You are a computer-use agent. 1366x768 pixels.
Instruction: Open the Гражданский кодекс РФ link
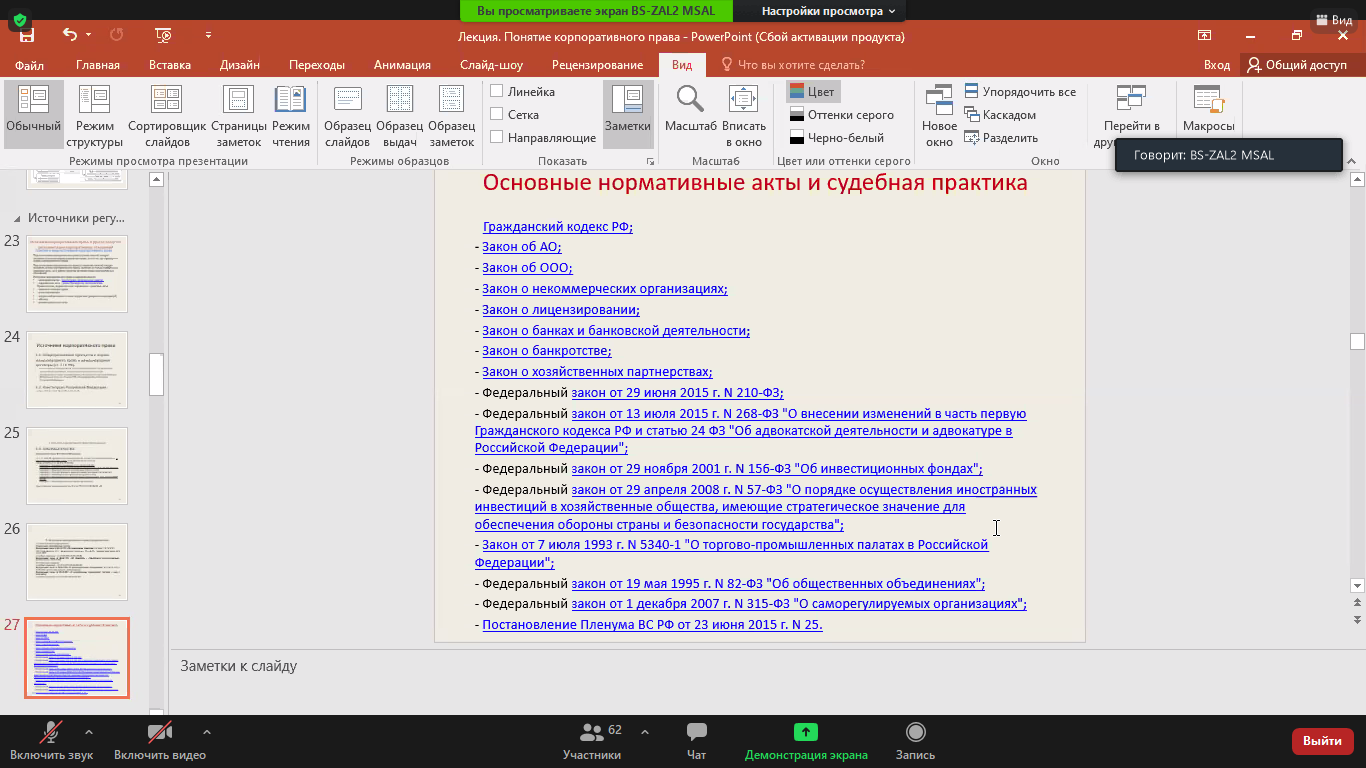(x=558, y=227)
